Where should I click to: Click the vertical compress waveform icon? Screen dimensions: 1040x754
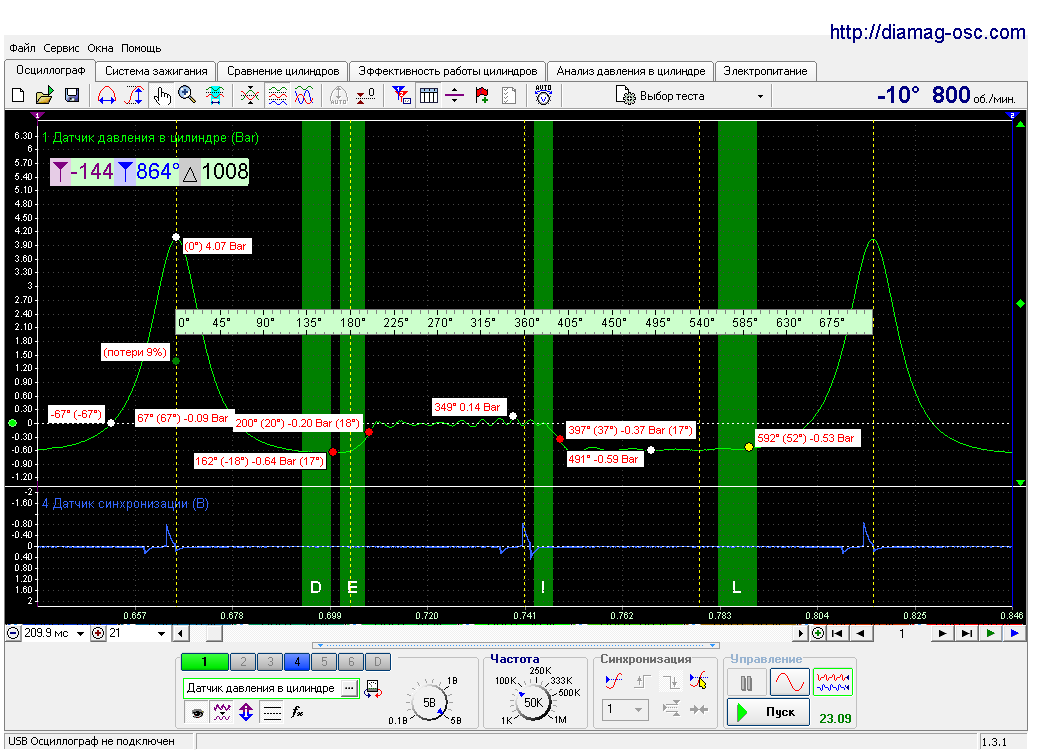(x=250, y=95)
